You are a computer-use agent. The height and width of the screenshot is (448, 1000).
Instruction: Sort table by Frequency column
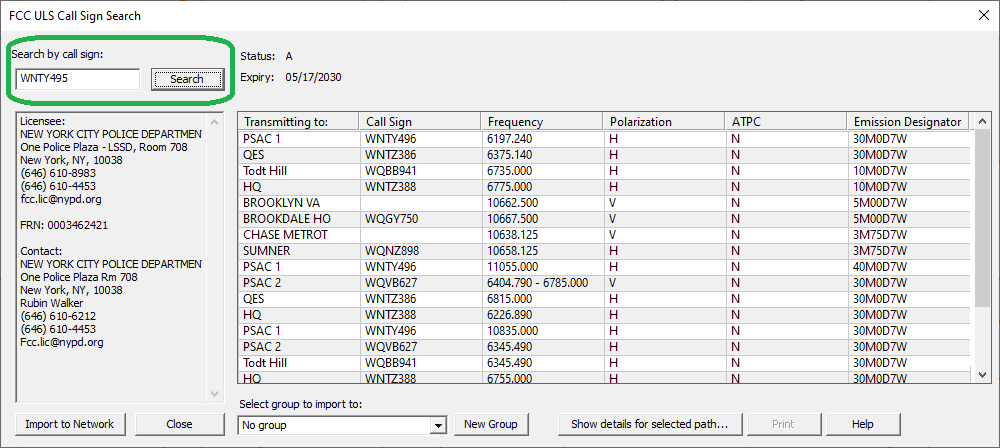click(x=542, y=122)
